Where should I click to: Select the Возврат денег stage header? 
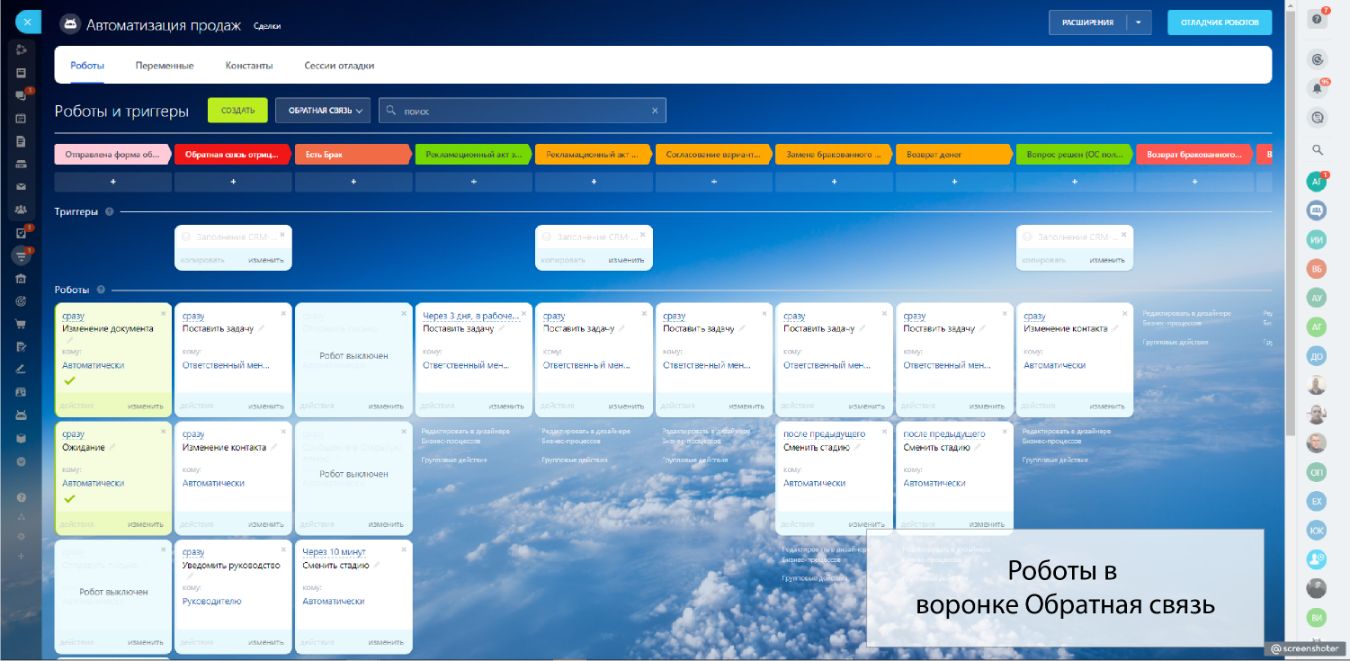953,154
